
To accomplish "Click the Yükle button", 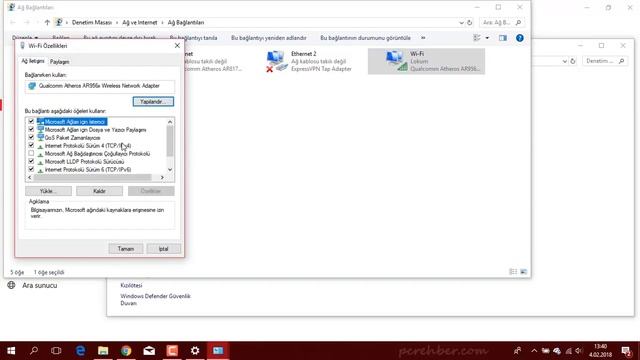I will 48,191.
